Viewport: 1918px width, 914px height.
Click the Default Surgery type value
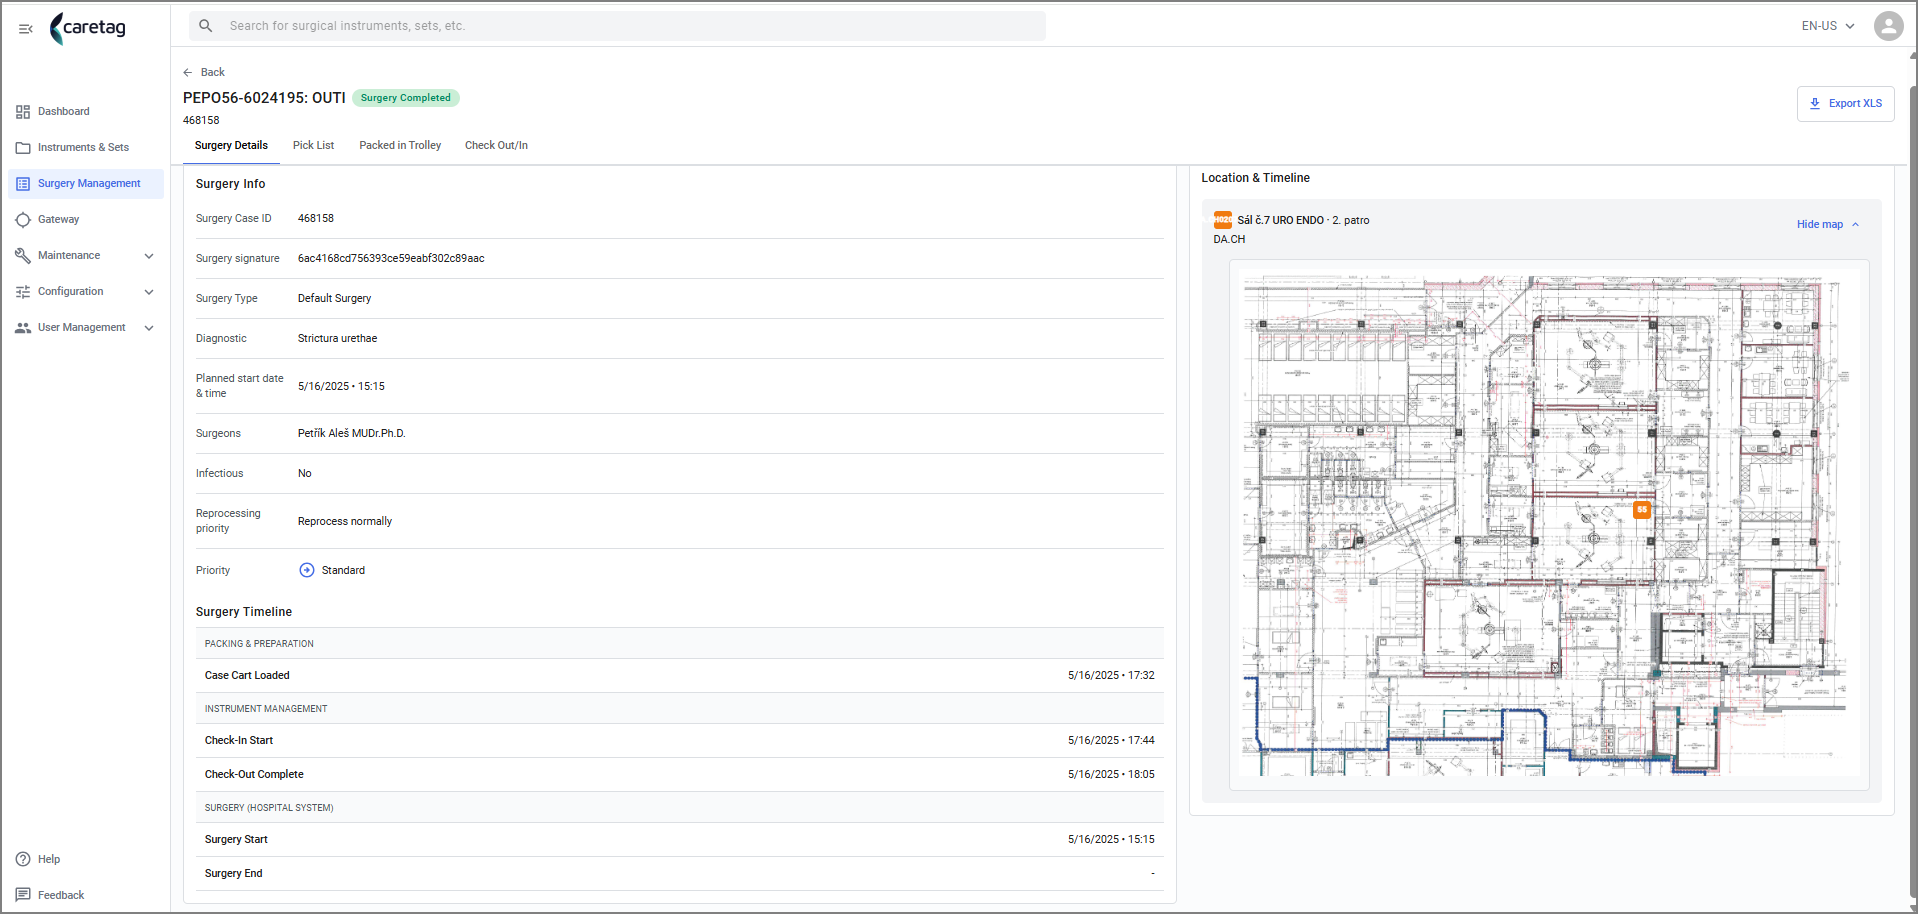(x=334, y=299)
